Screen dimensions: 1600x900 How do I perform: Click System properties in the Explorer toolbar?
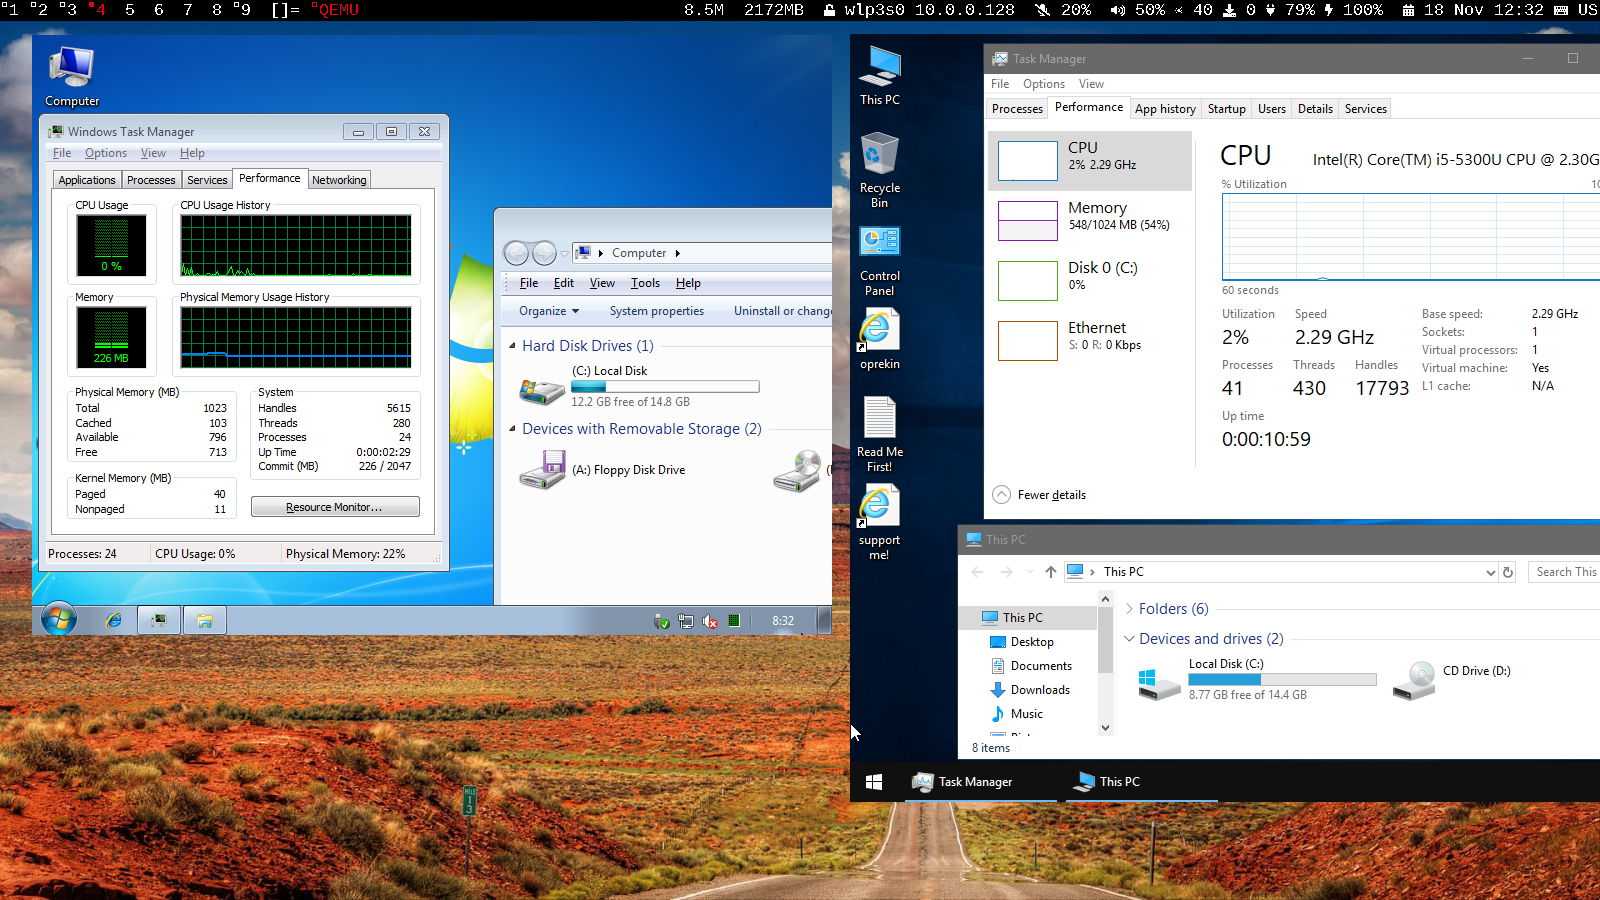[656, 311]
